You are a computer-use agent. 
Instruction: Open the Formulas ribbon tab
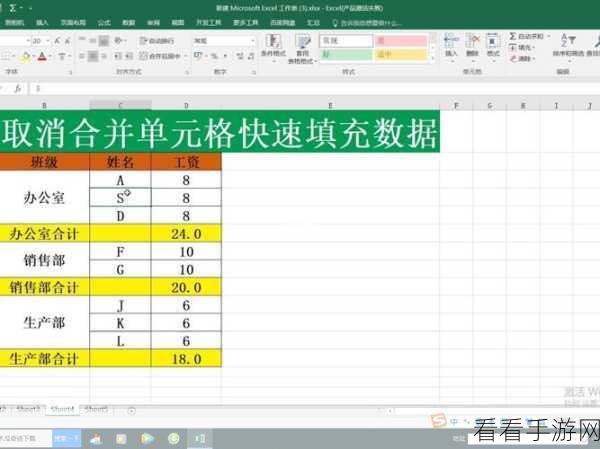(104, 23)
